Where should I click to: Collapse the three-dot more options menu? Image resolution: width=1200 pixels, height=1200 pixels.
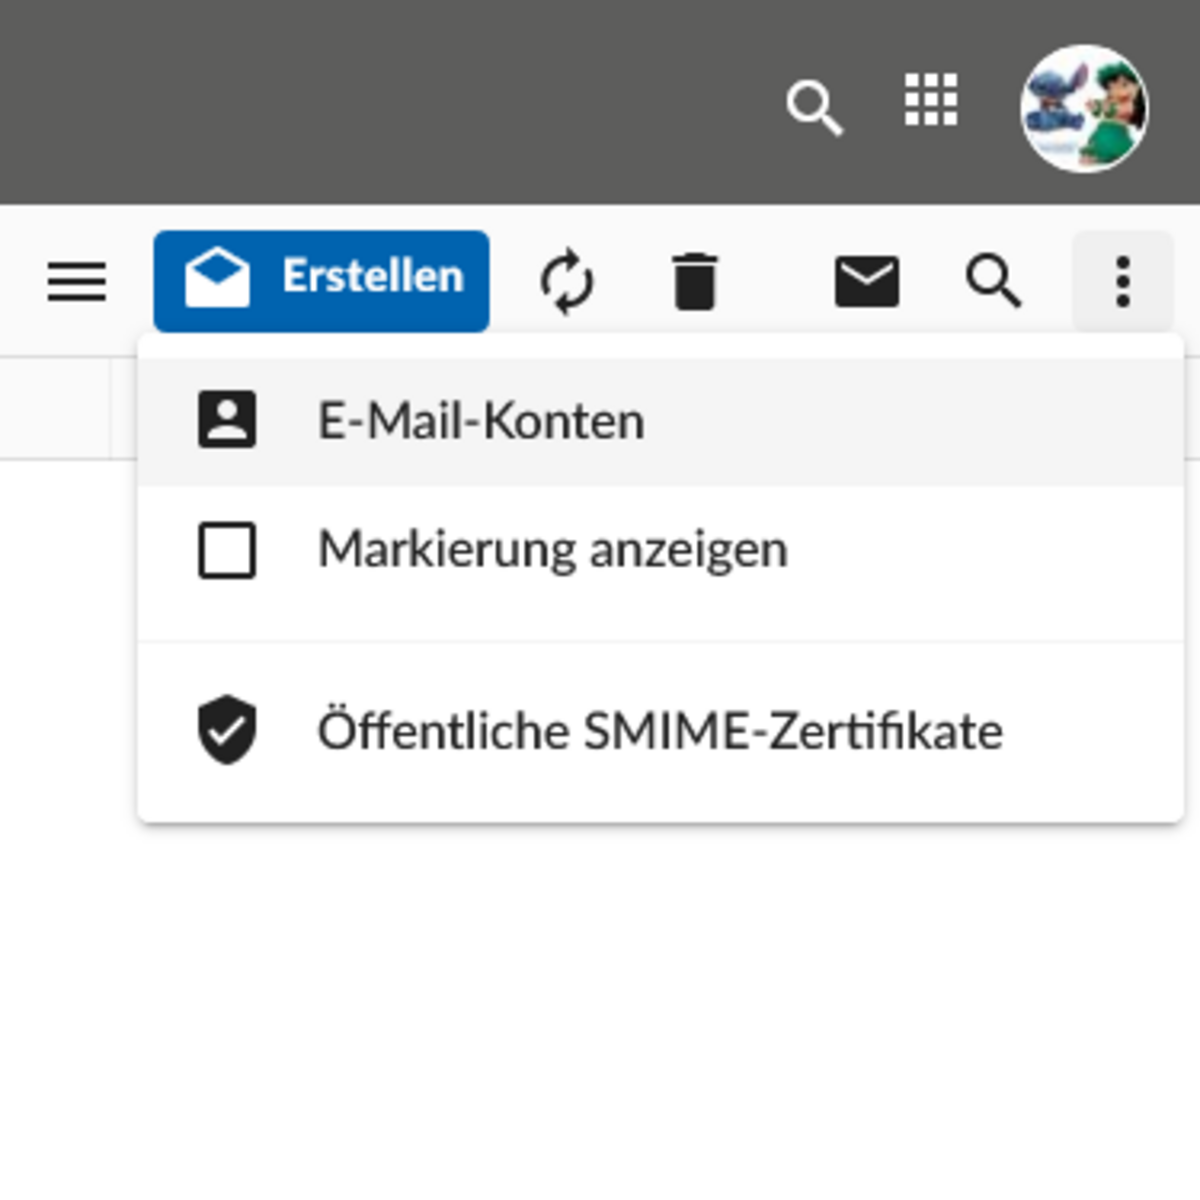tap(1122, 281)
